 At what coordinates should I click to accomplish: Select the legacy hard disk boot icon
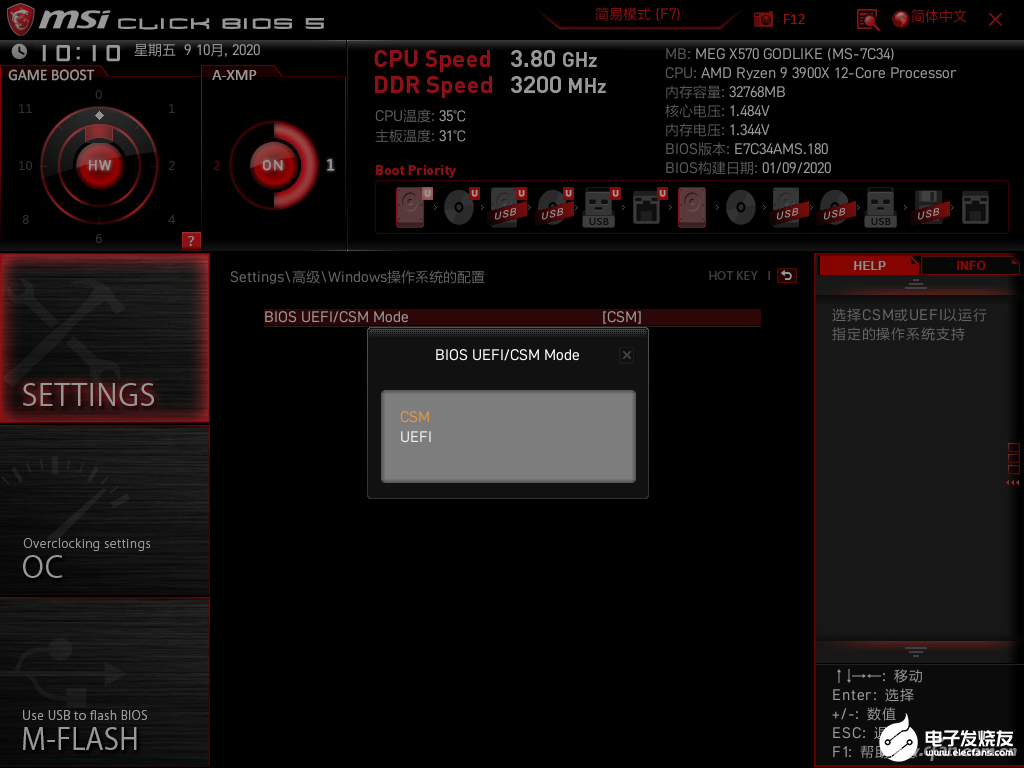(x=692, y=207)
